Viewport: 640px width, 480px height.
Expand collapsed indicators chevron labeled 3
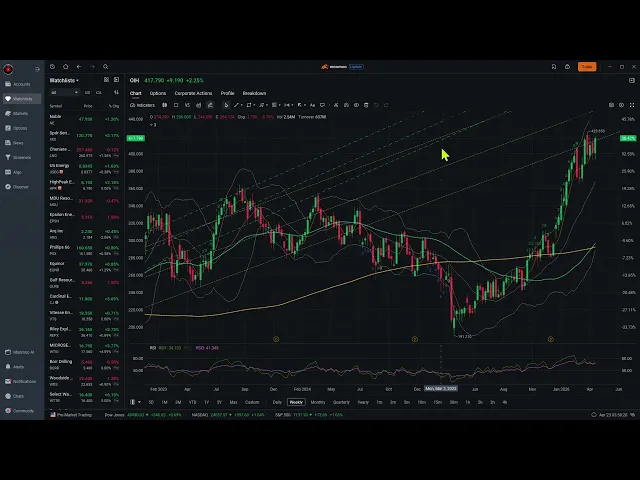[153, 124]
